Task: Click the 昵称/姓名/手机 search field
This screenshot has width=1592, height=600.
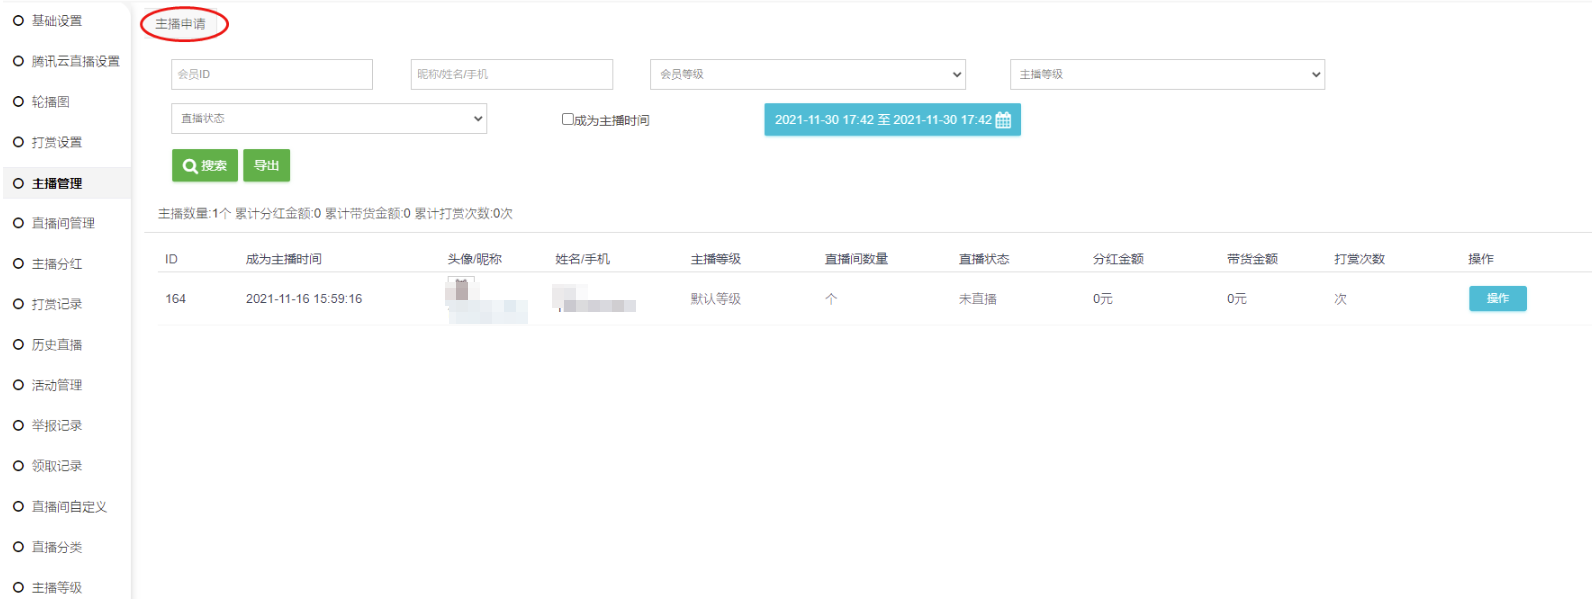Action: (511, 74)
